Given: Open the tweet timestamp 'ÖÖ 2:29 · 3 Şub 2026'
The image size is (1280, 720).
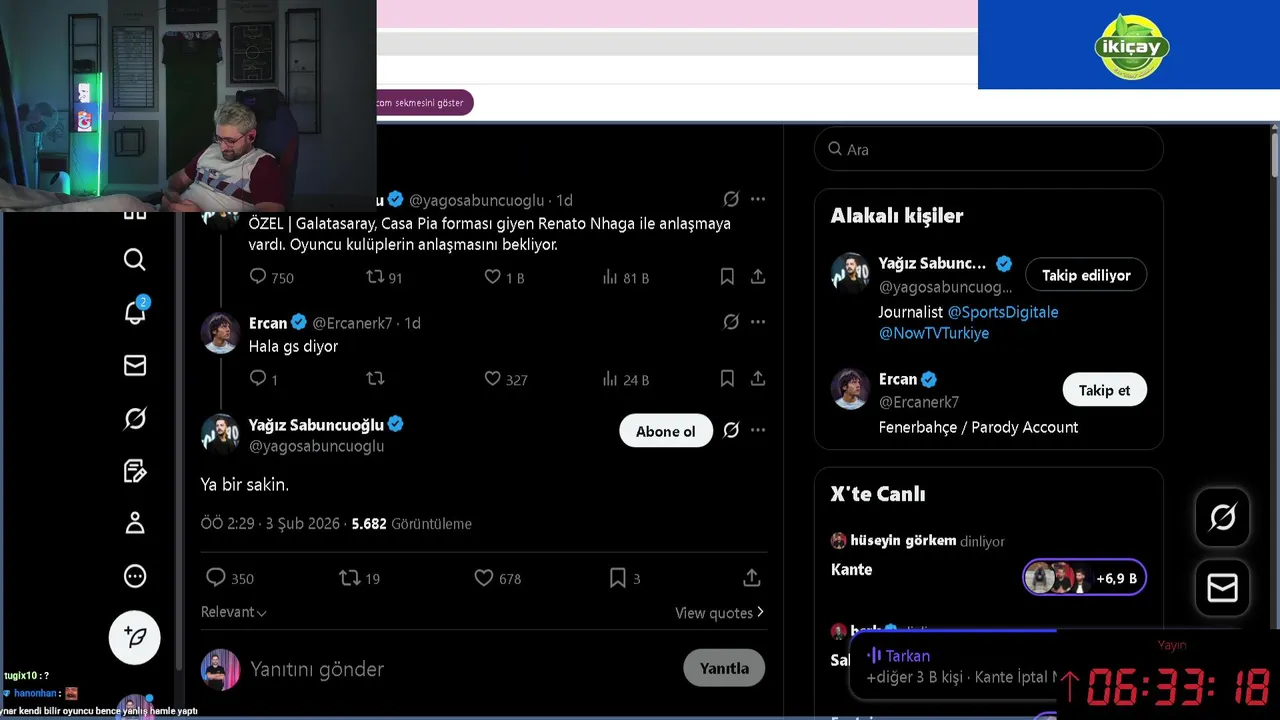Looking at the screenshot, I should click(272, 523).
